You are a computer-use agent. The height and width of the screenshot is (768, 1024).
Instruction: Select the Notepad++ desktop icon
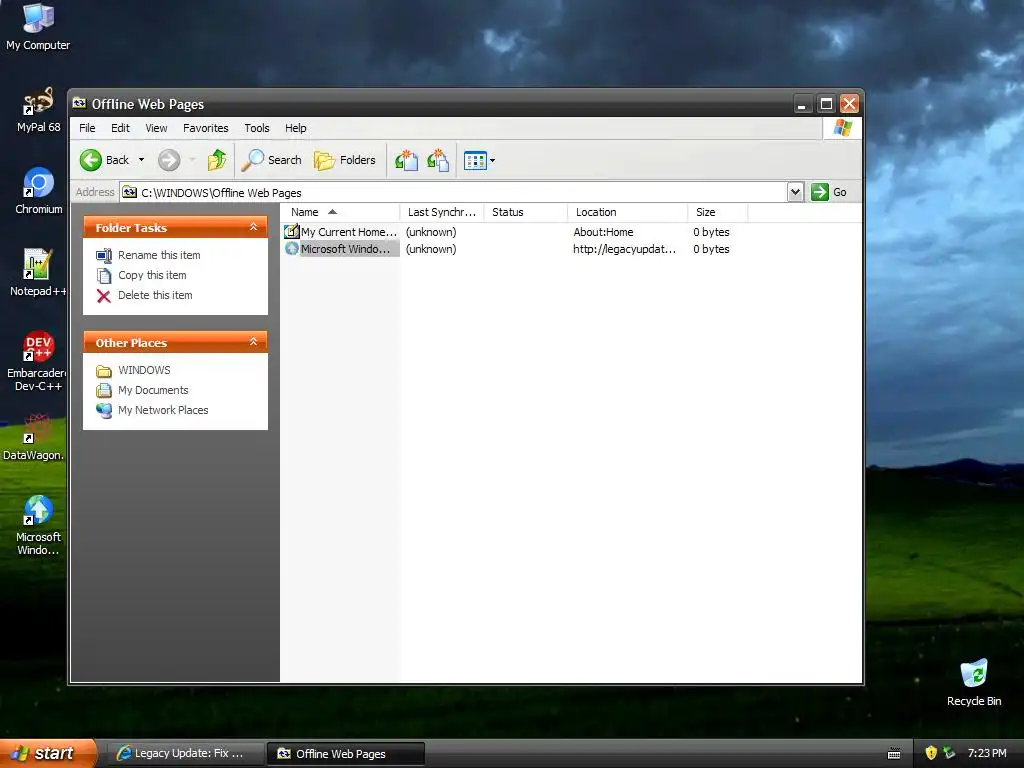38,273
